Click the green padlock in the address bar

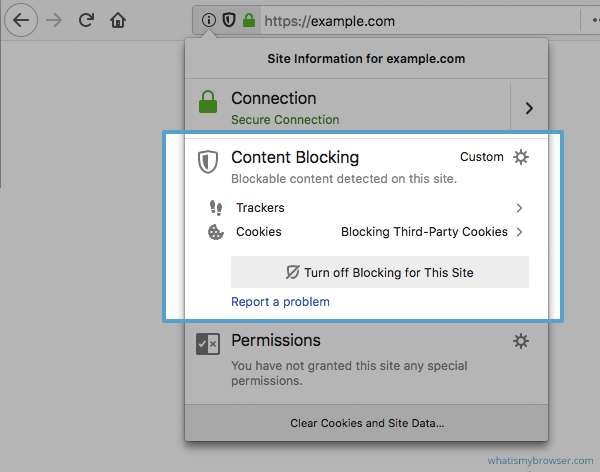[248, 20]
